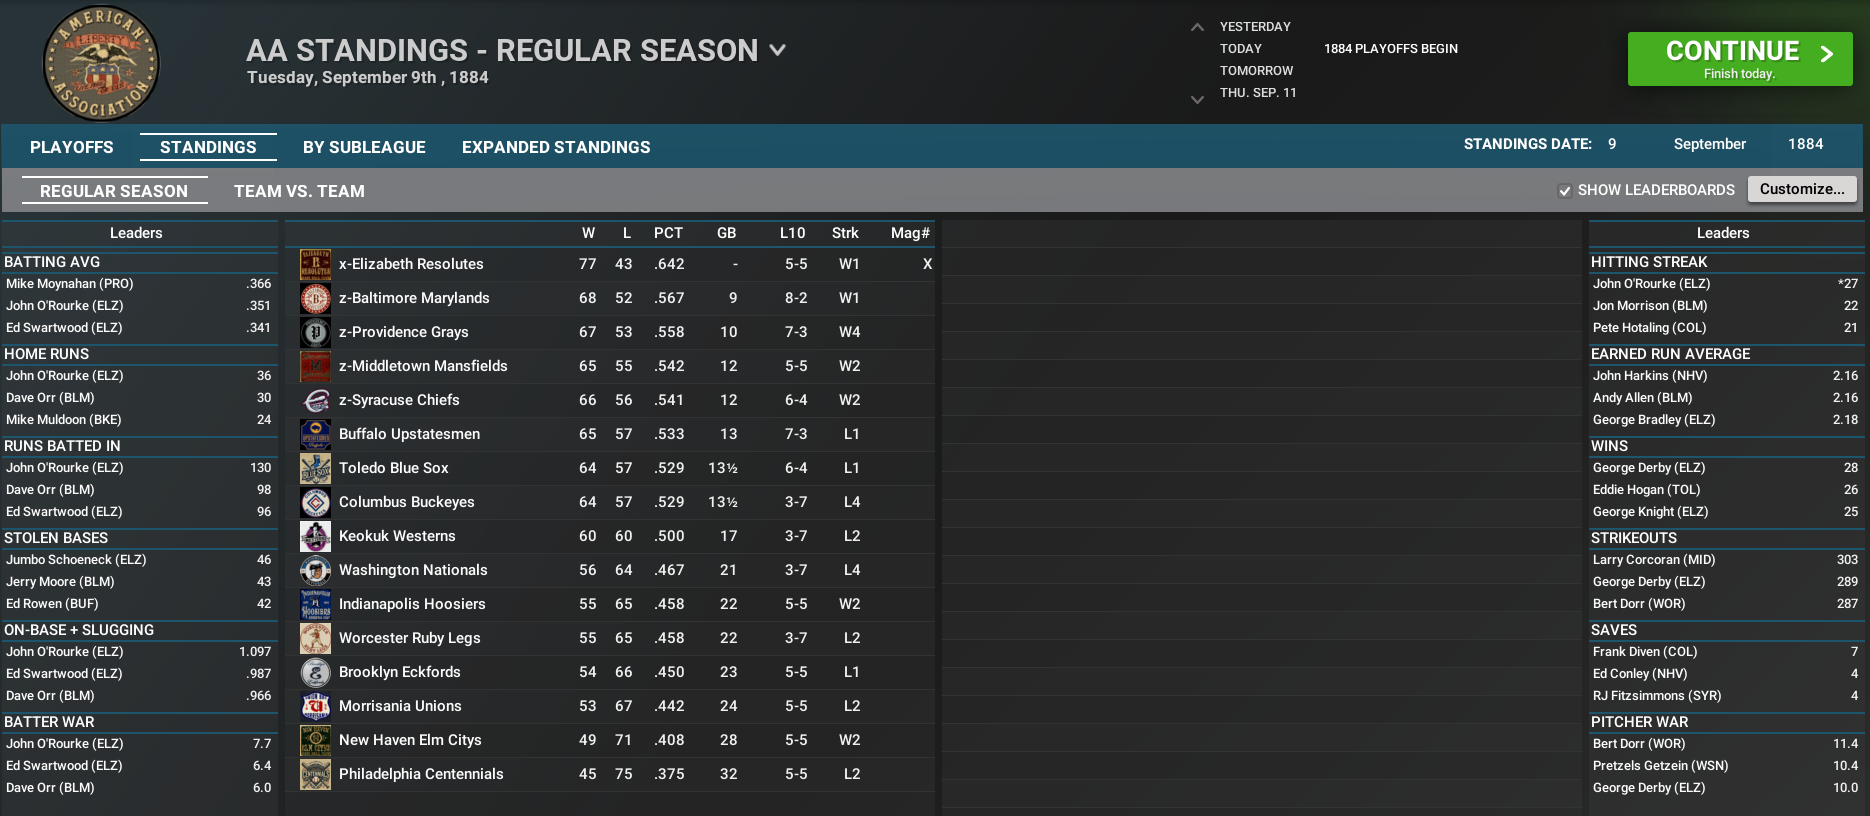
Task: Click the Columbus Buckeyes team logo
Action: [x=316, y=502]
